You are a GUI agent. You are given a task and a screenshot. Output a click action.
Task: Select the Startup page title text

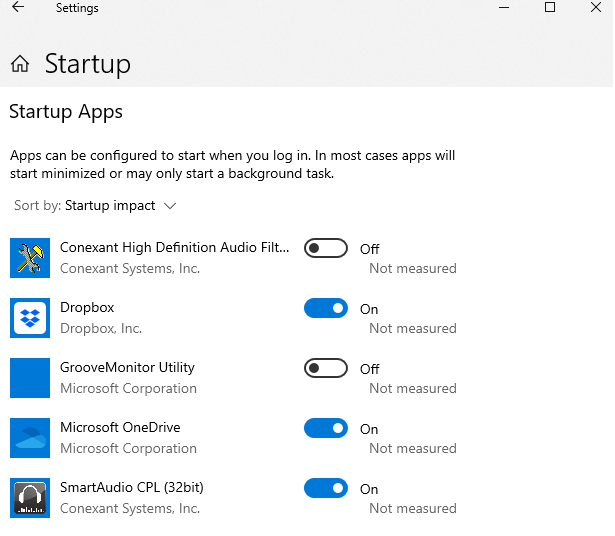coord(87,64)
